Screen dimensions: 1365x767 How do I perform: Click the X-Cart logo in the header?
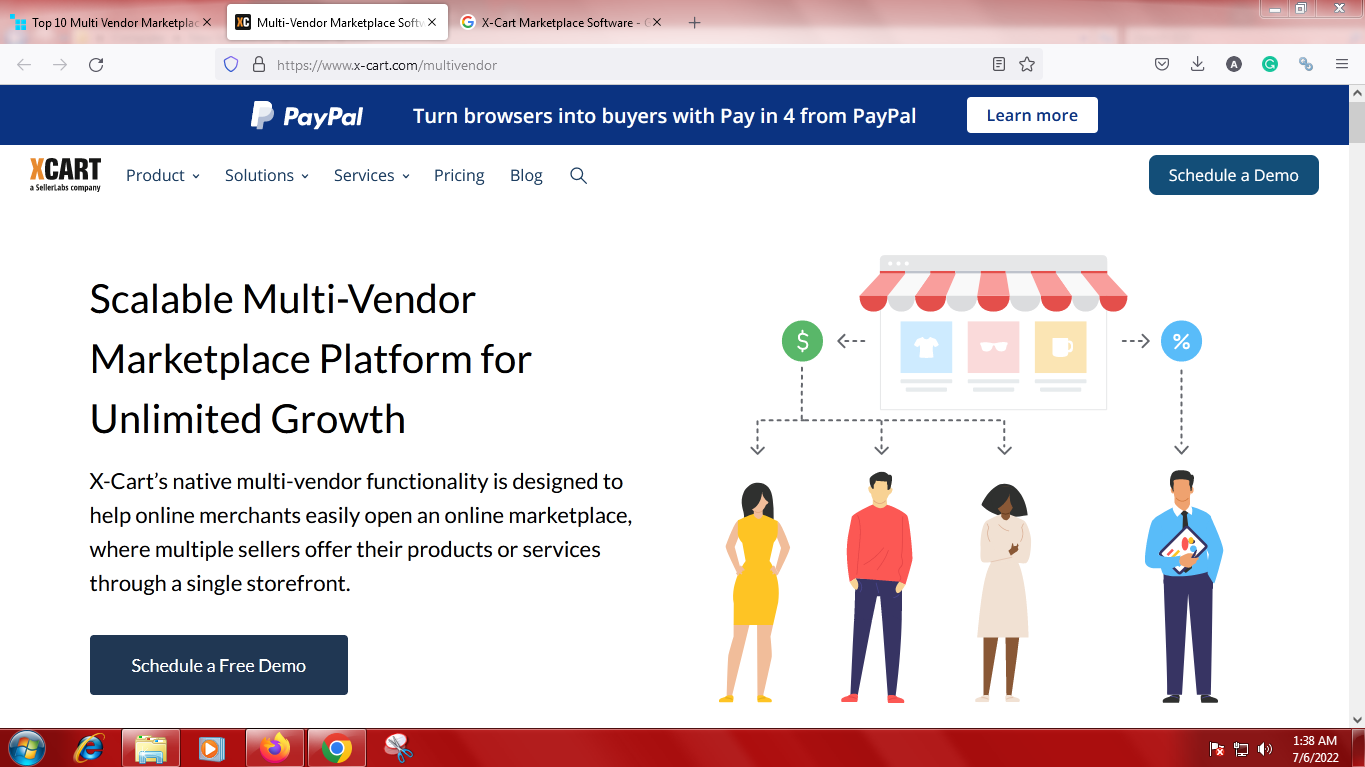coord(65,175)
